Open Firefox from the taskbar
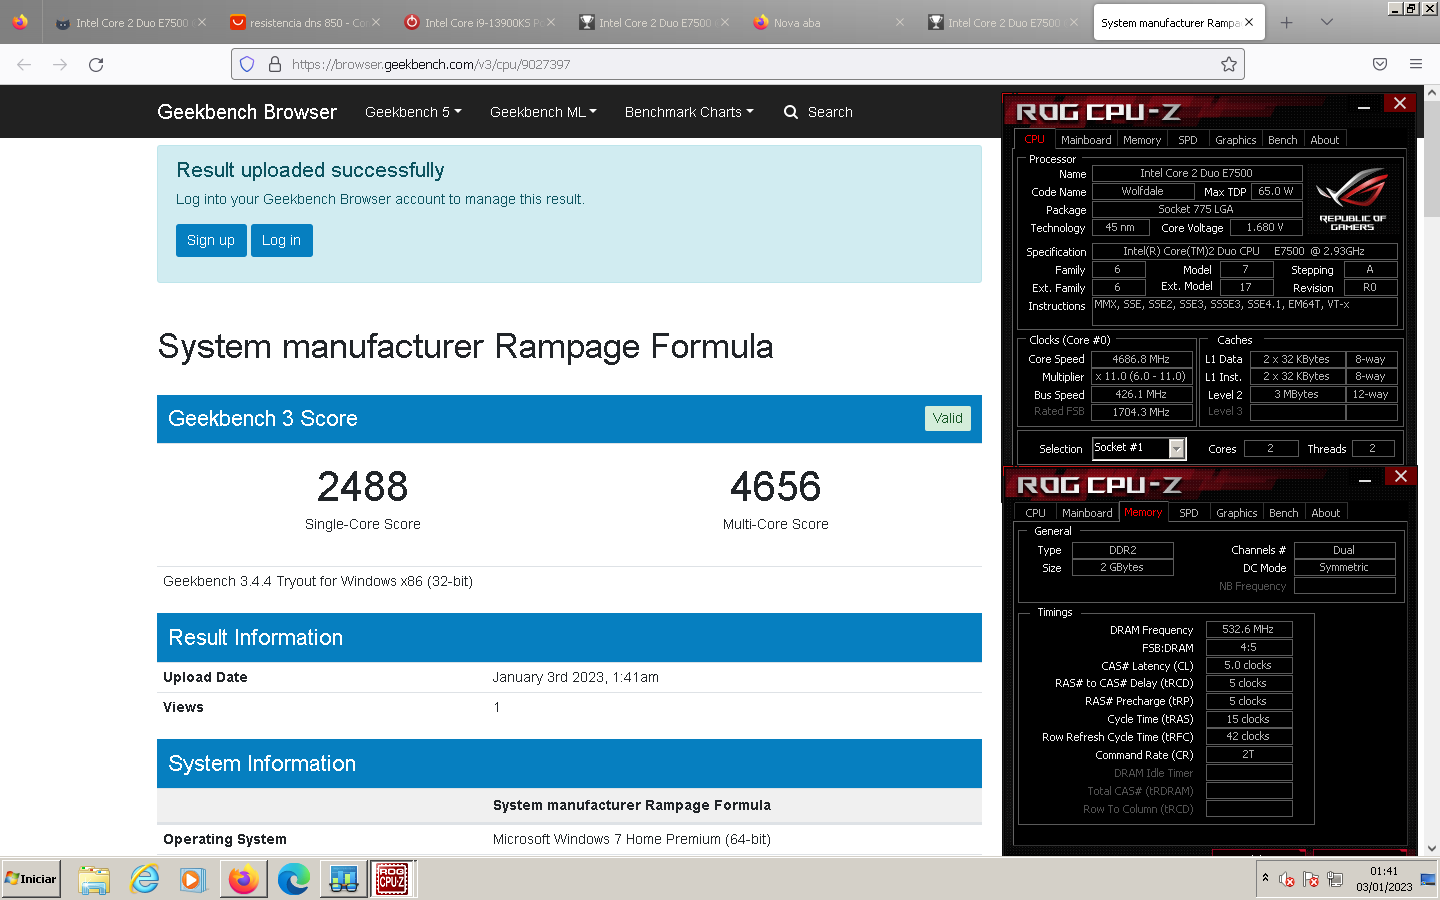Image resolution: width=1440 pixels, height=900 pixels. tap(243, 880)
